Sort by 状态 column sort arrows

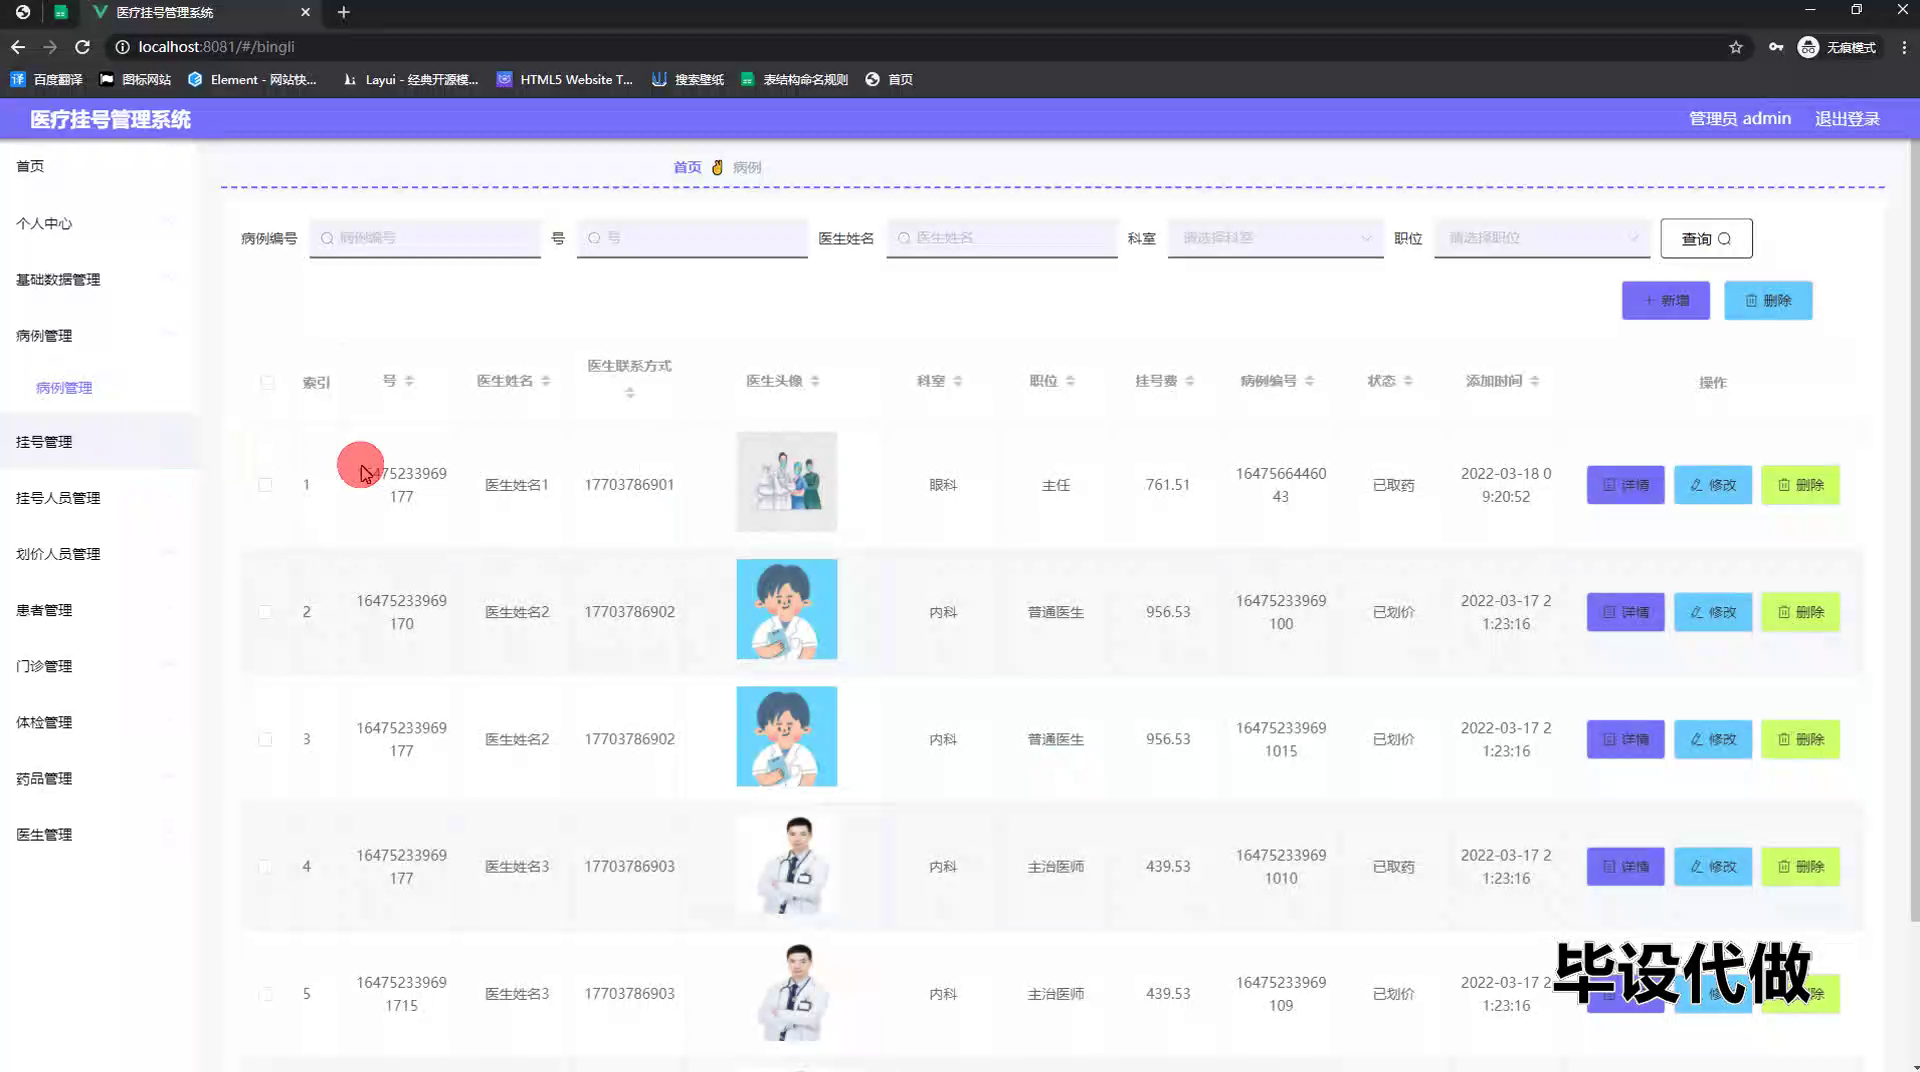tap(1408, 381)
